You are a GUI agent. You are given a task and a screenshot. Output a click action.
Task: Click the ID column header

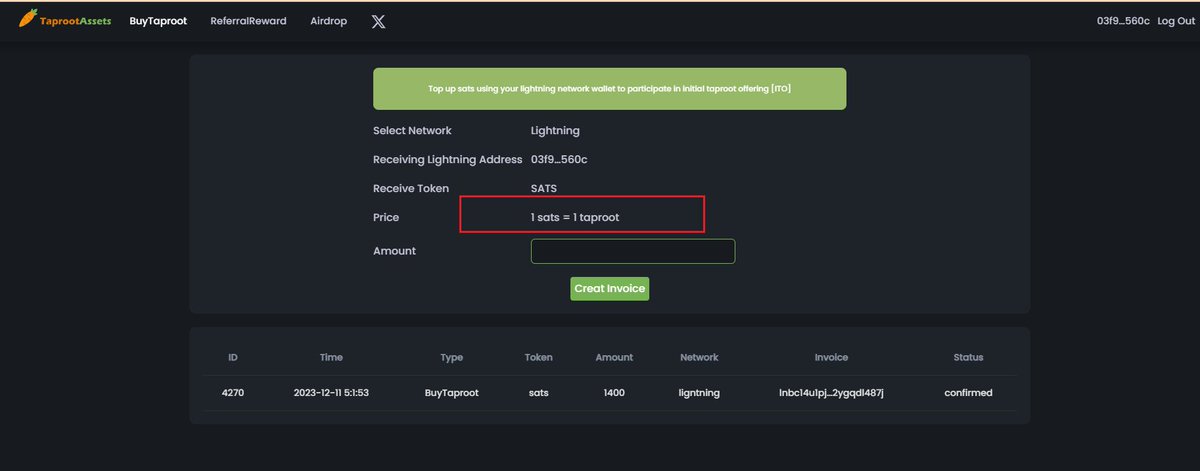[233, 357]
